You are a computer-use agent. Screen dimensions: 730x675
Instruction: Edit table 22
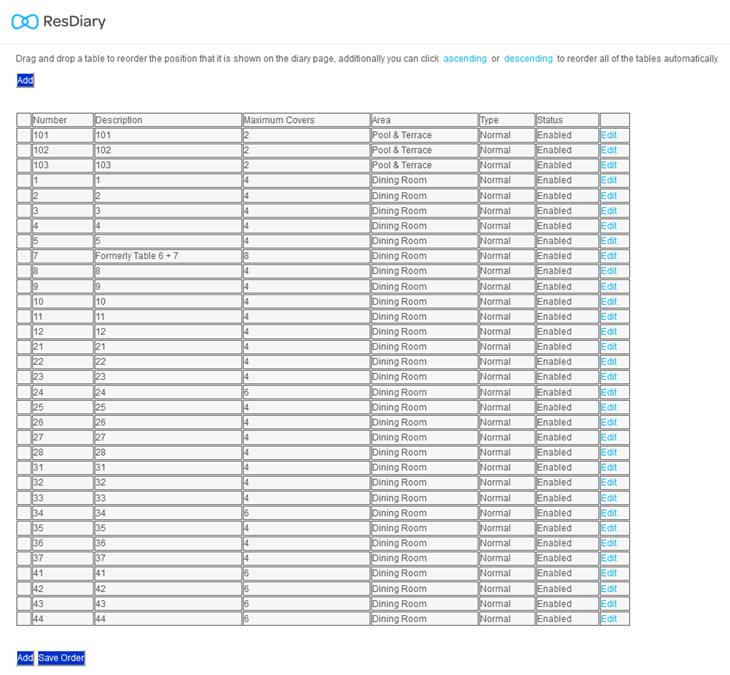tap(608, 362)
